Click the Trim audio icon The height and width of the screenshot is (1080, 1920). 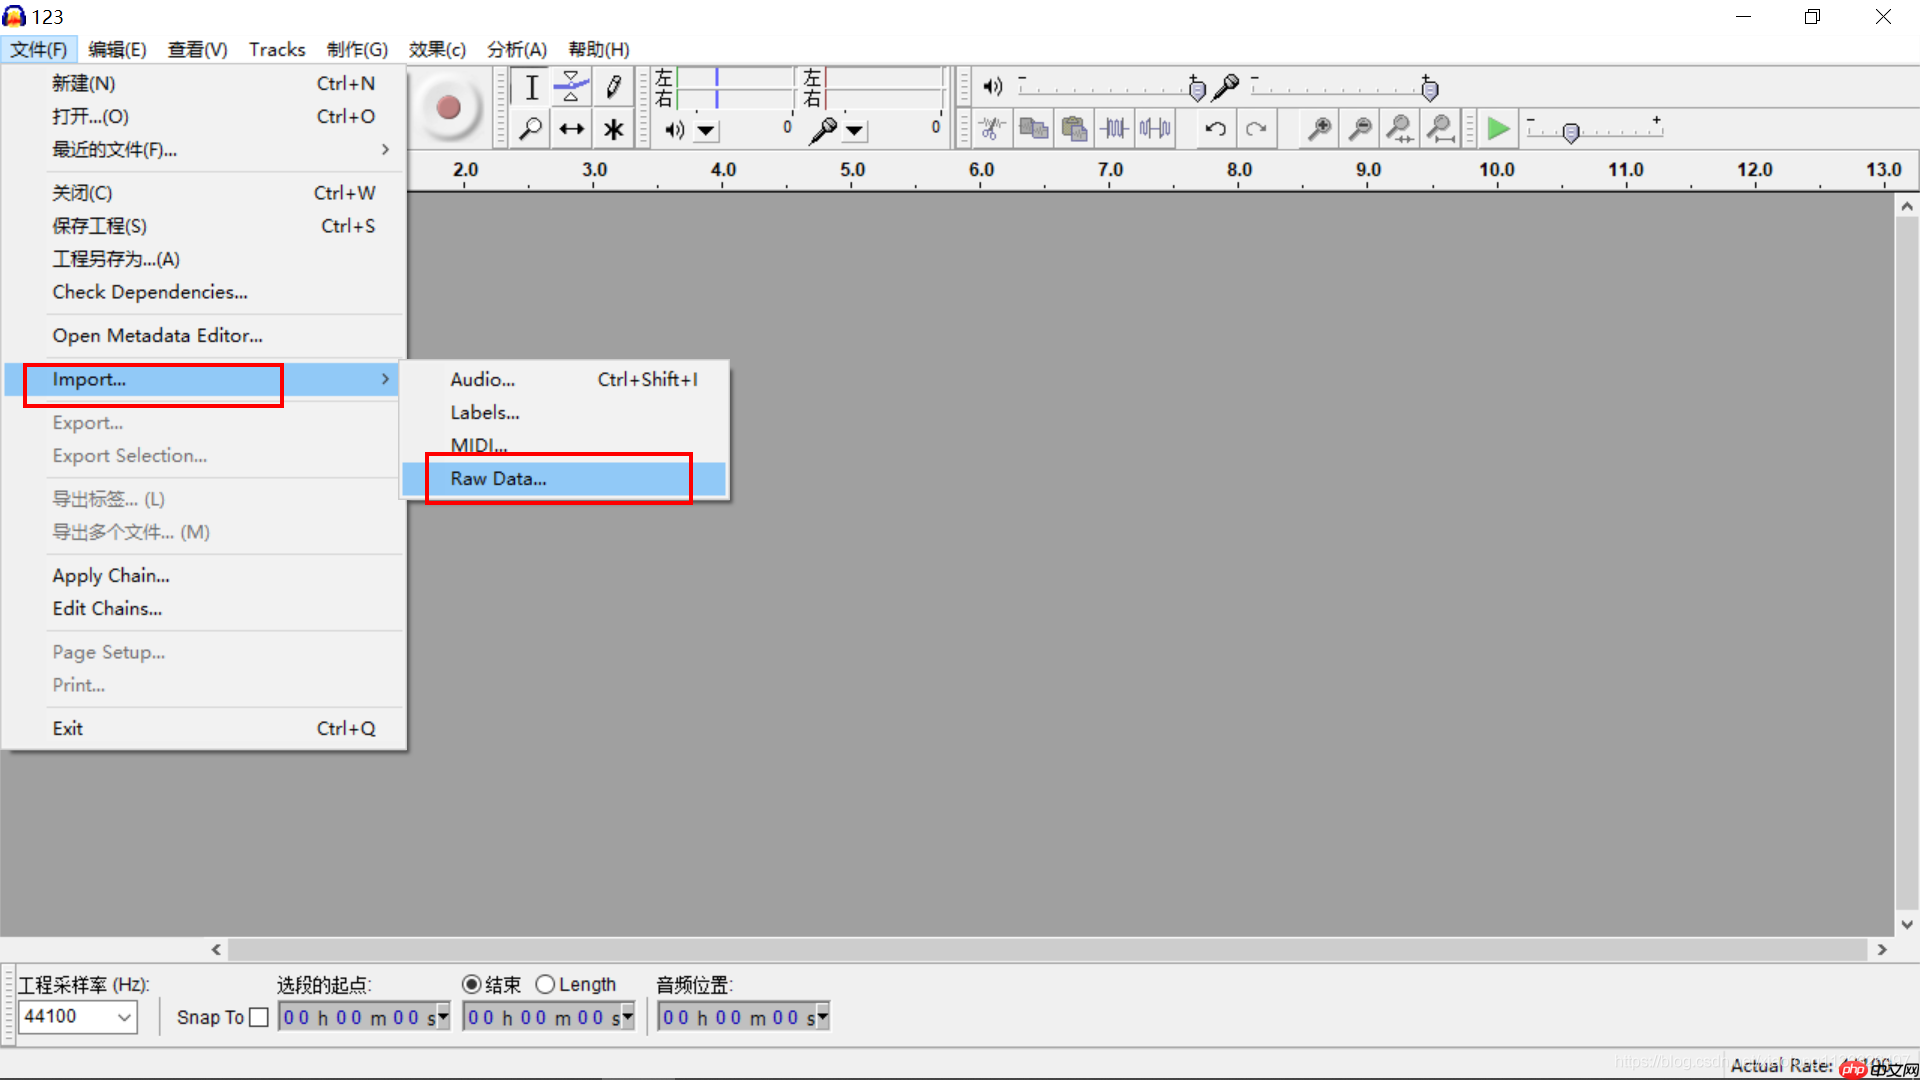coord(1115,129)
